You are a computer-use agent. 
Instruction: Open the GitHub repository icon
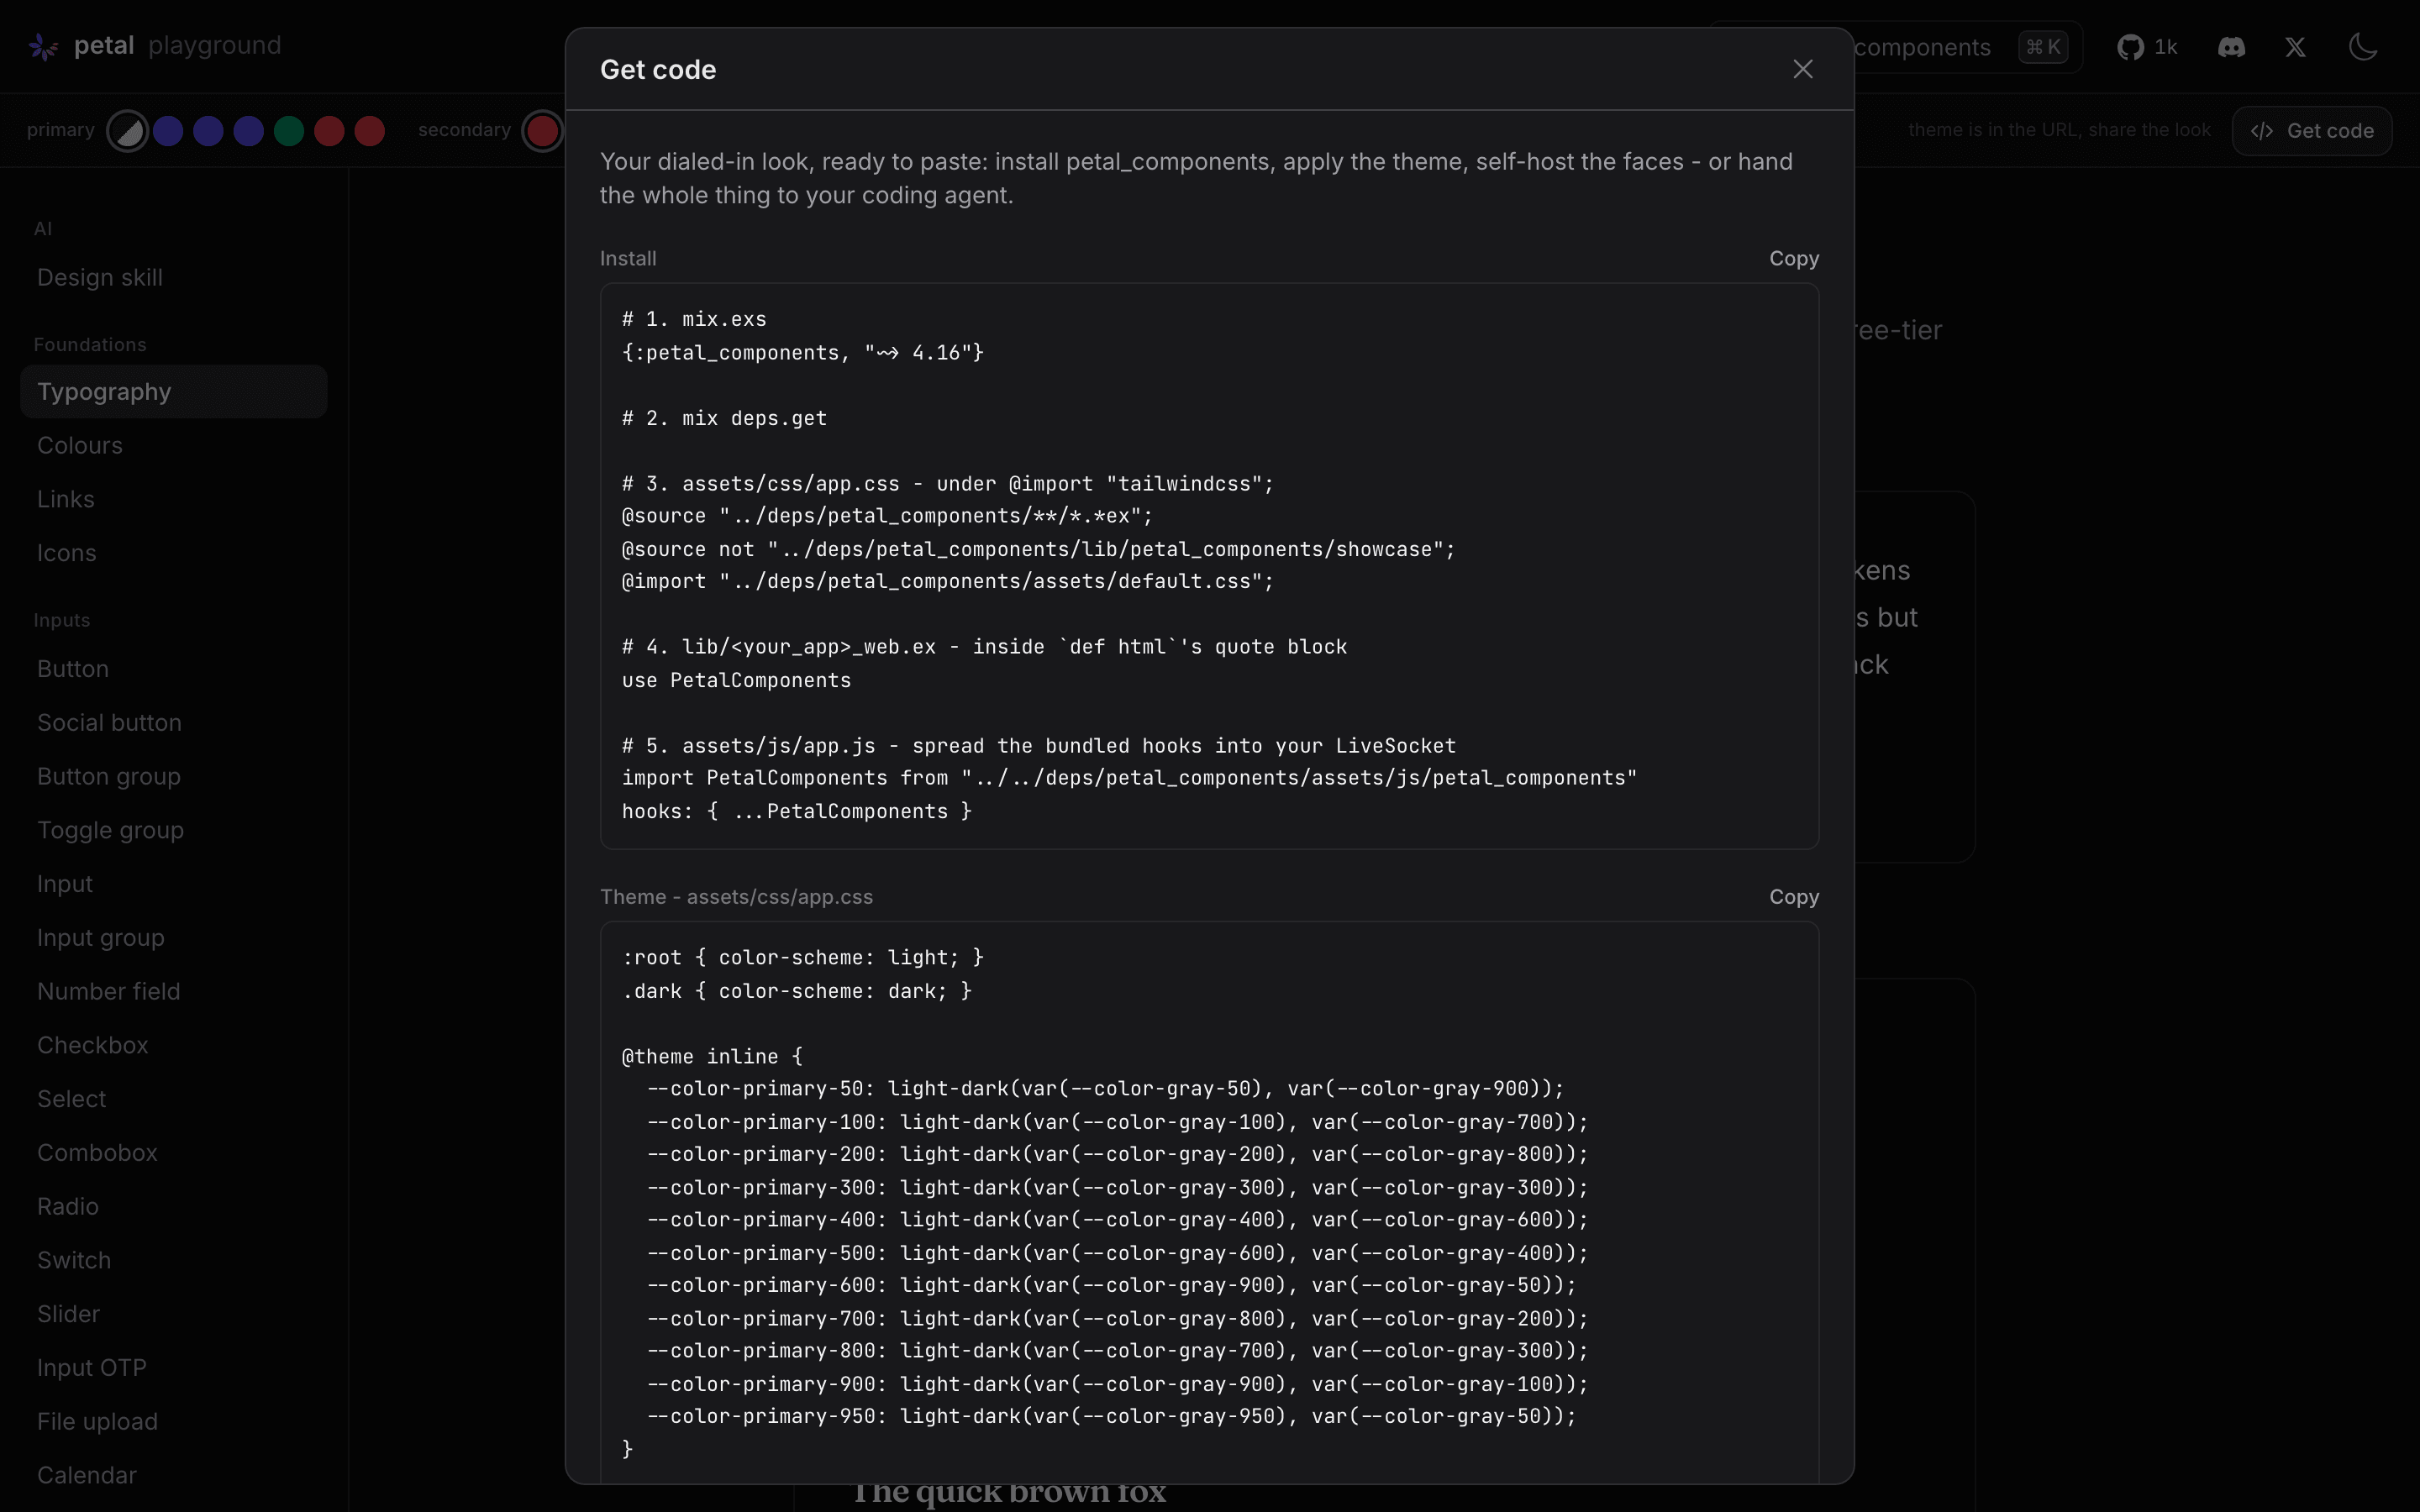2130,47
